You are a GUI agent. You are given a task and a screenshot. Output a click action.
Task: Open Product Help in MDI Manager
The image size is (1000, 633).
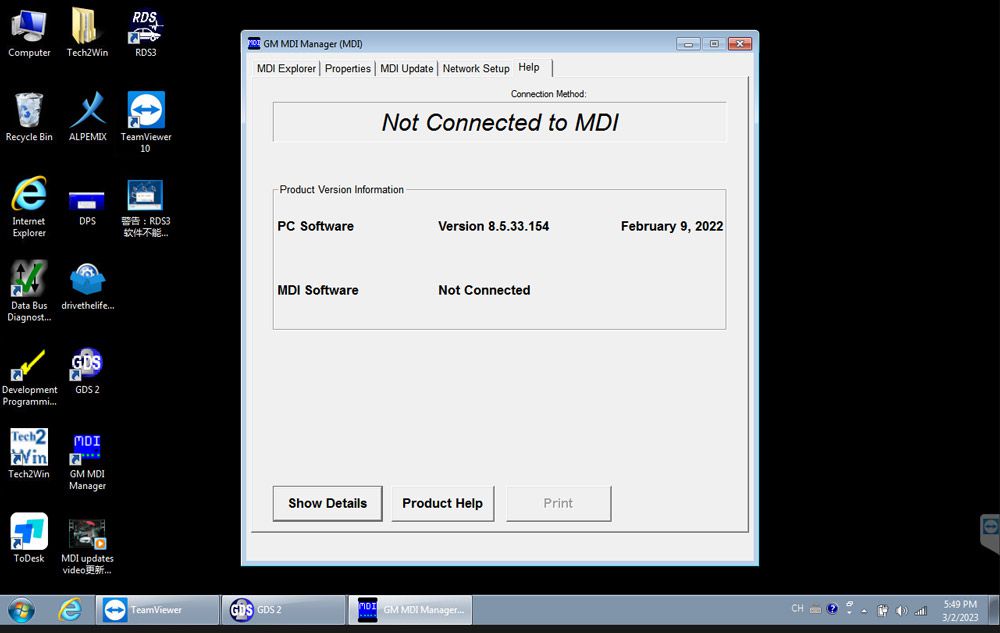tap(443, 503)
